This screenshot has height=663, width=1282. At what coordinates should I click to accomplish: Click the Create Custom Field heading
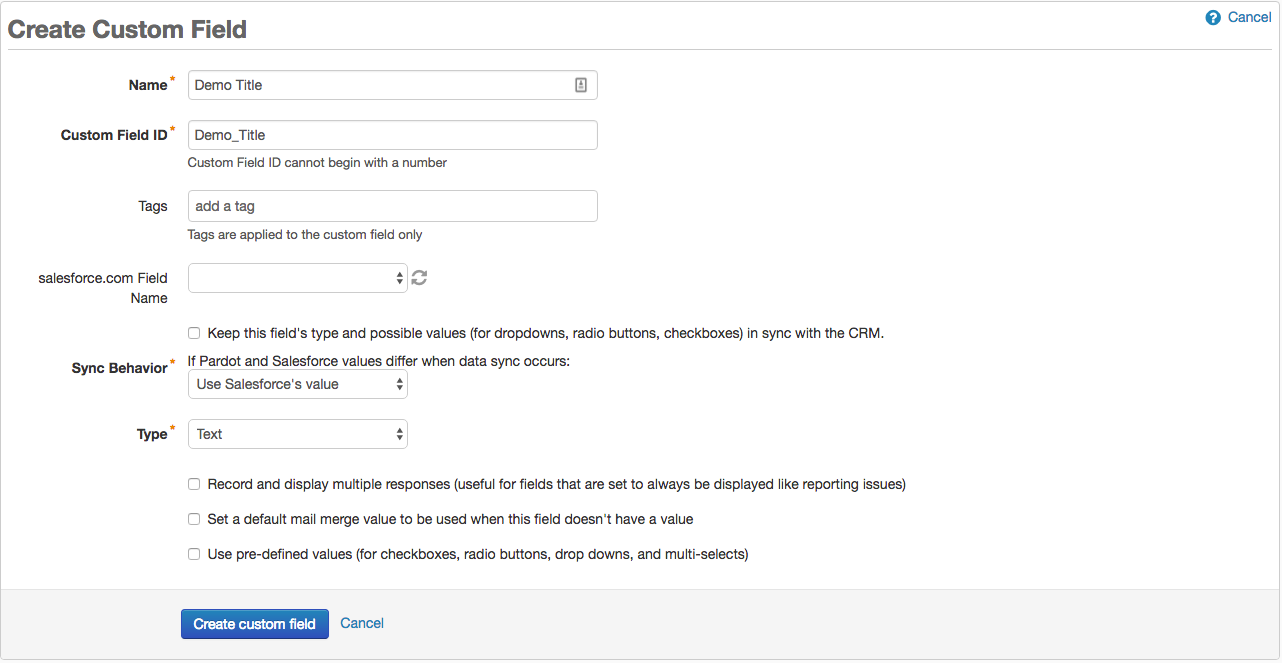(x=127, y=29)
